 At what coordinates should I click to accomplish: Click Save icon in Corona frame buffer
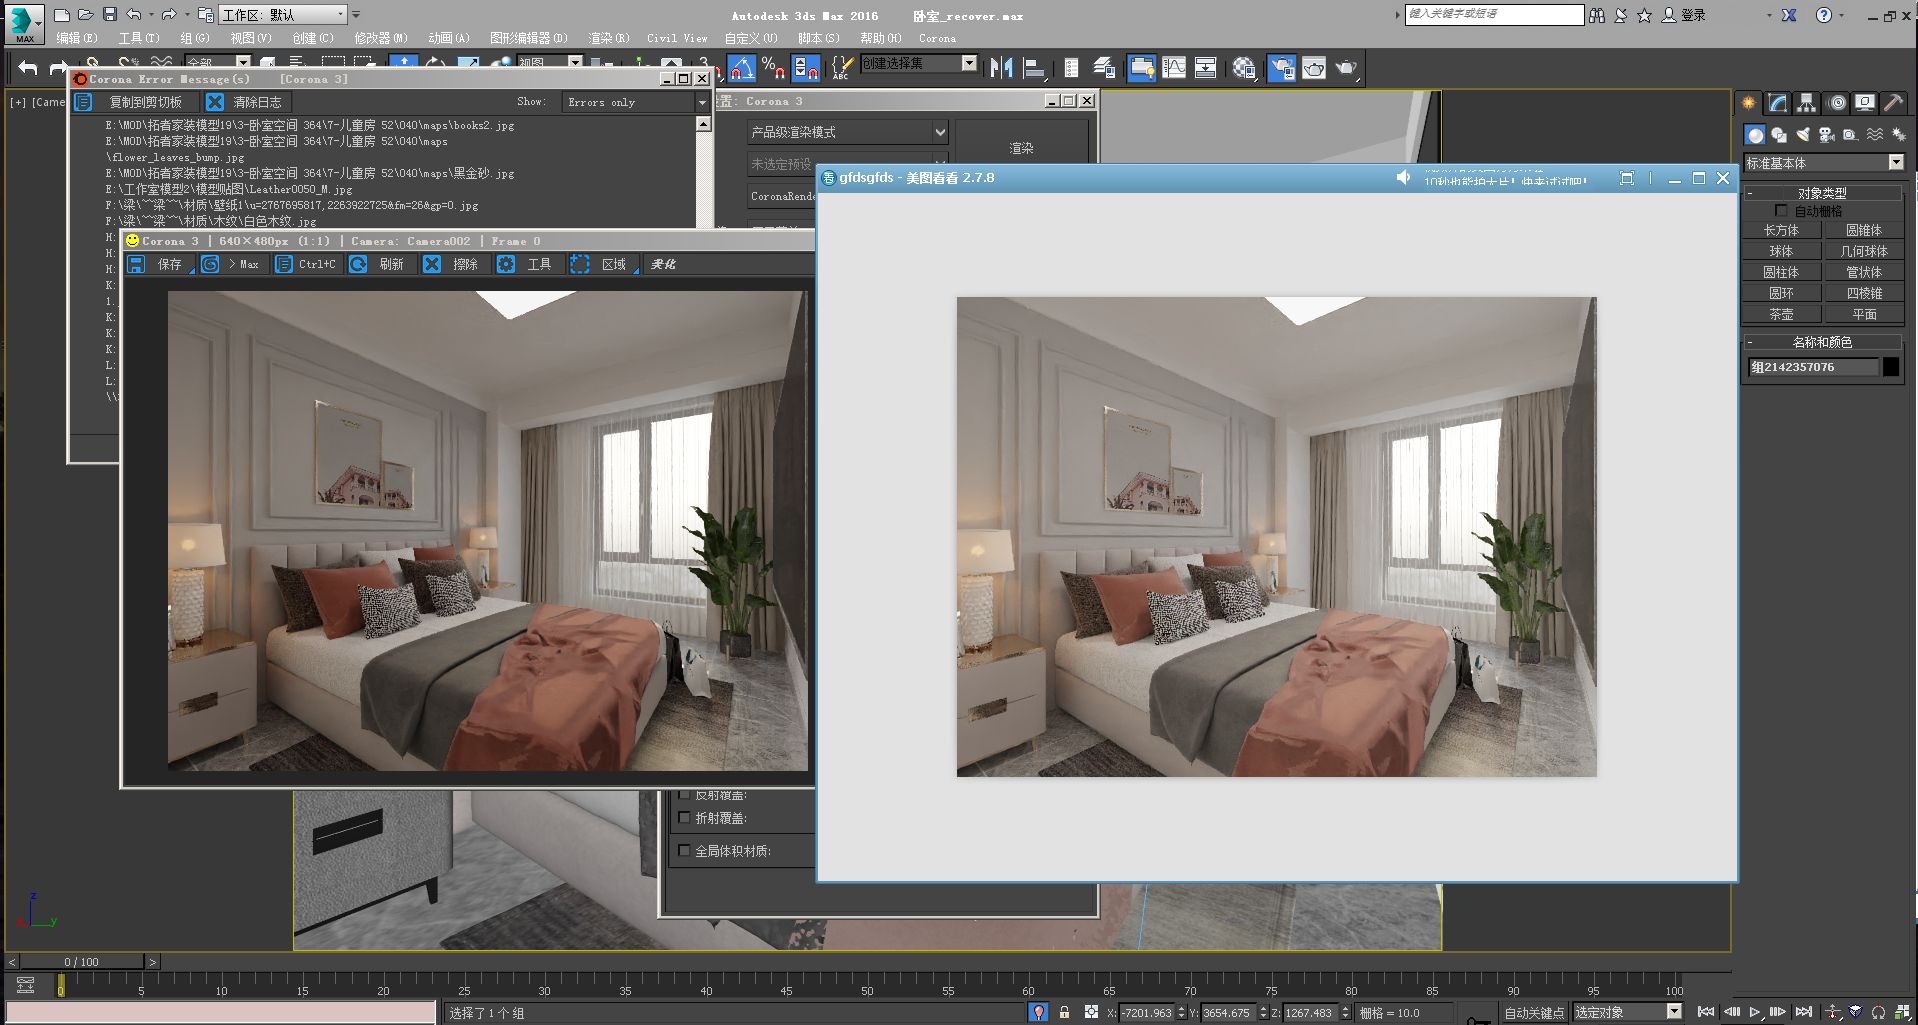coord(137,264)
